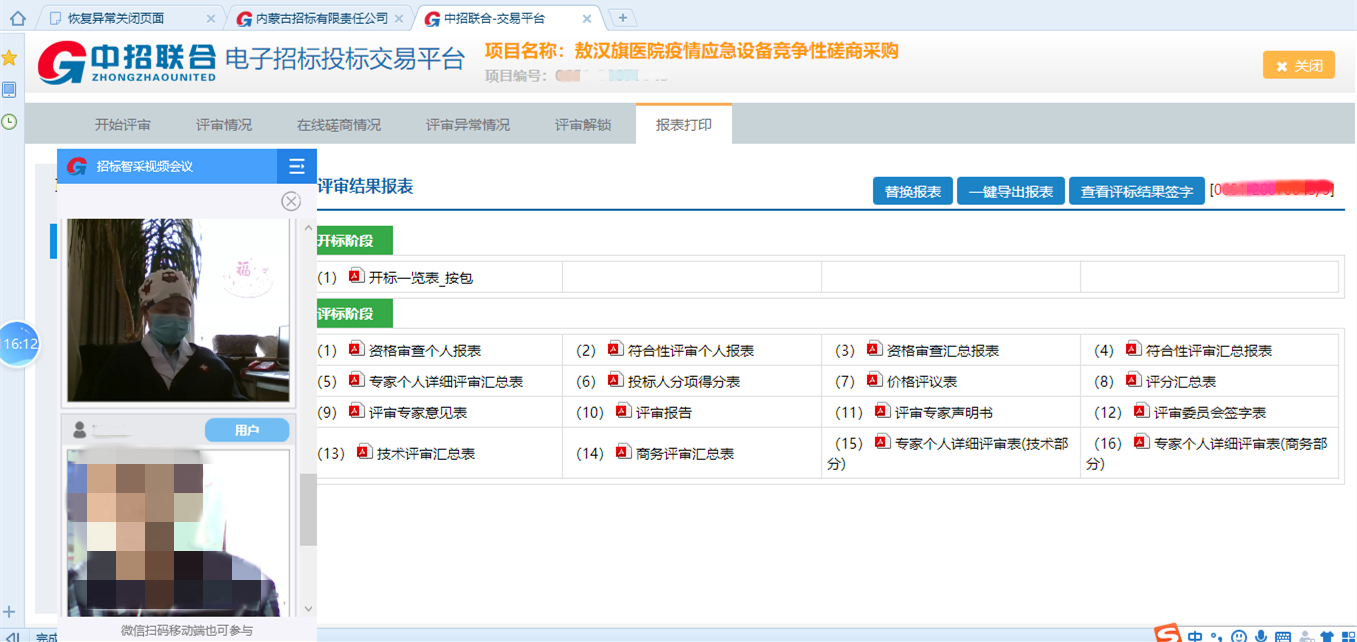Screen dimensions: 1357x642
Task: Switch to 开始评审 tab
Action: click(x=123, y=125)
